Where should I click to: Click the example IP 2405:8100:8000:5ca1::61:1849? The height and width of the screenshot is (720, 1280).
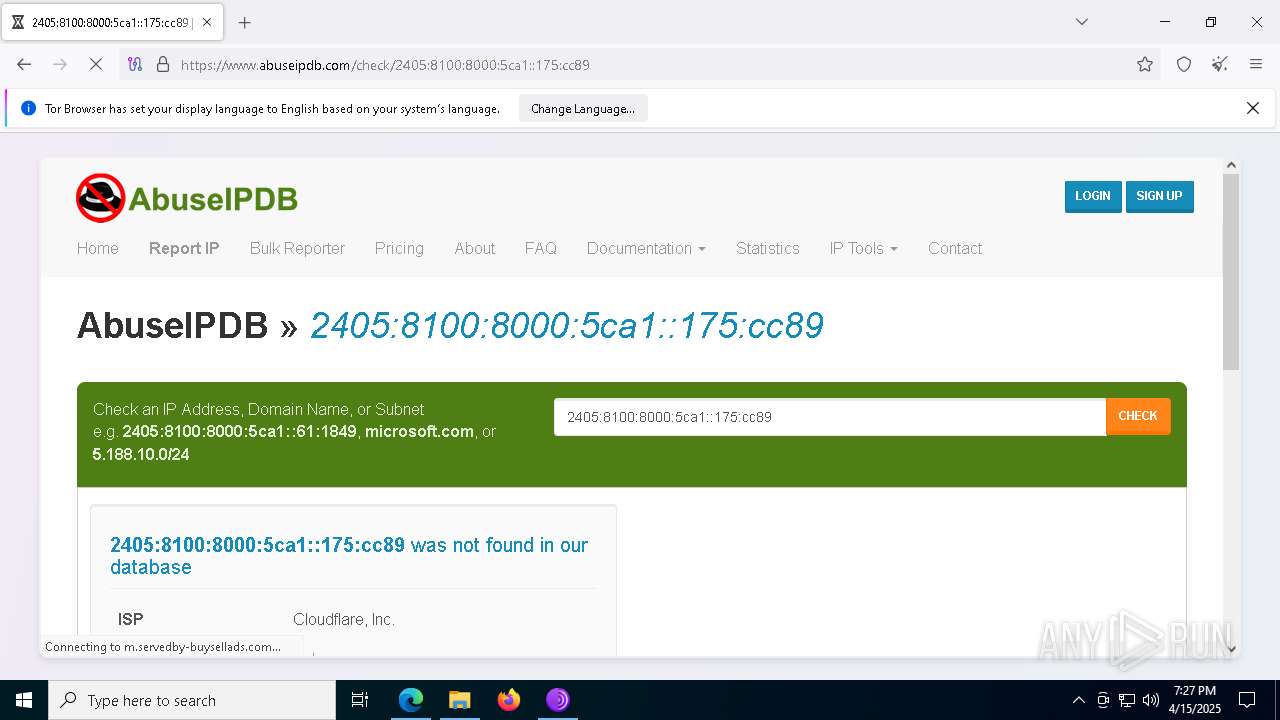click(x=239, y=431)
